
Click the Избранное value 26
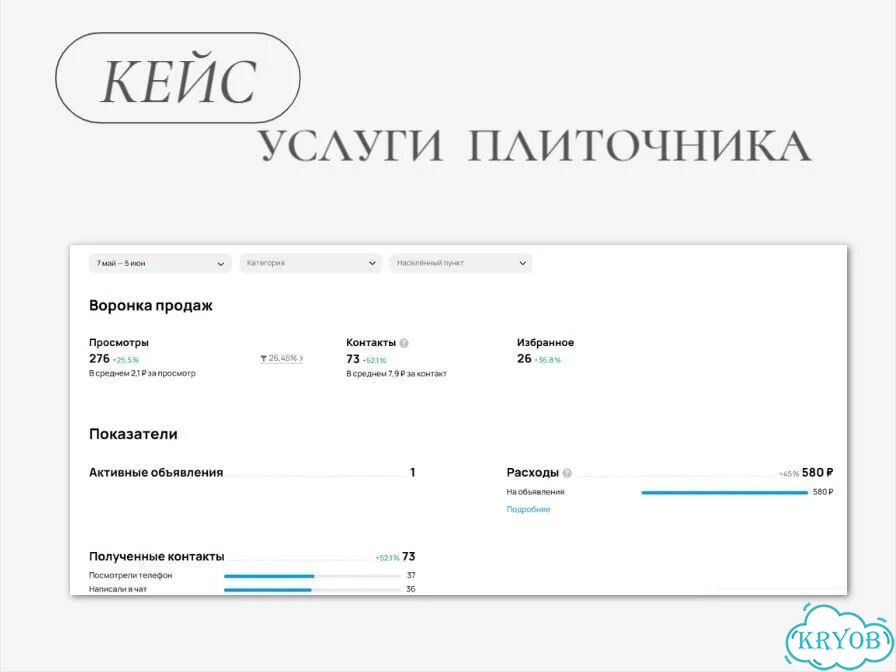(x=524, y=358)
